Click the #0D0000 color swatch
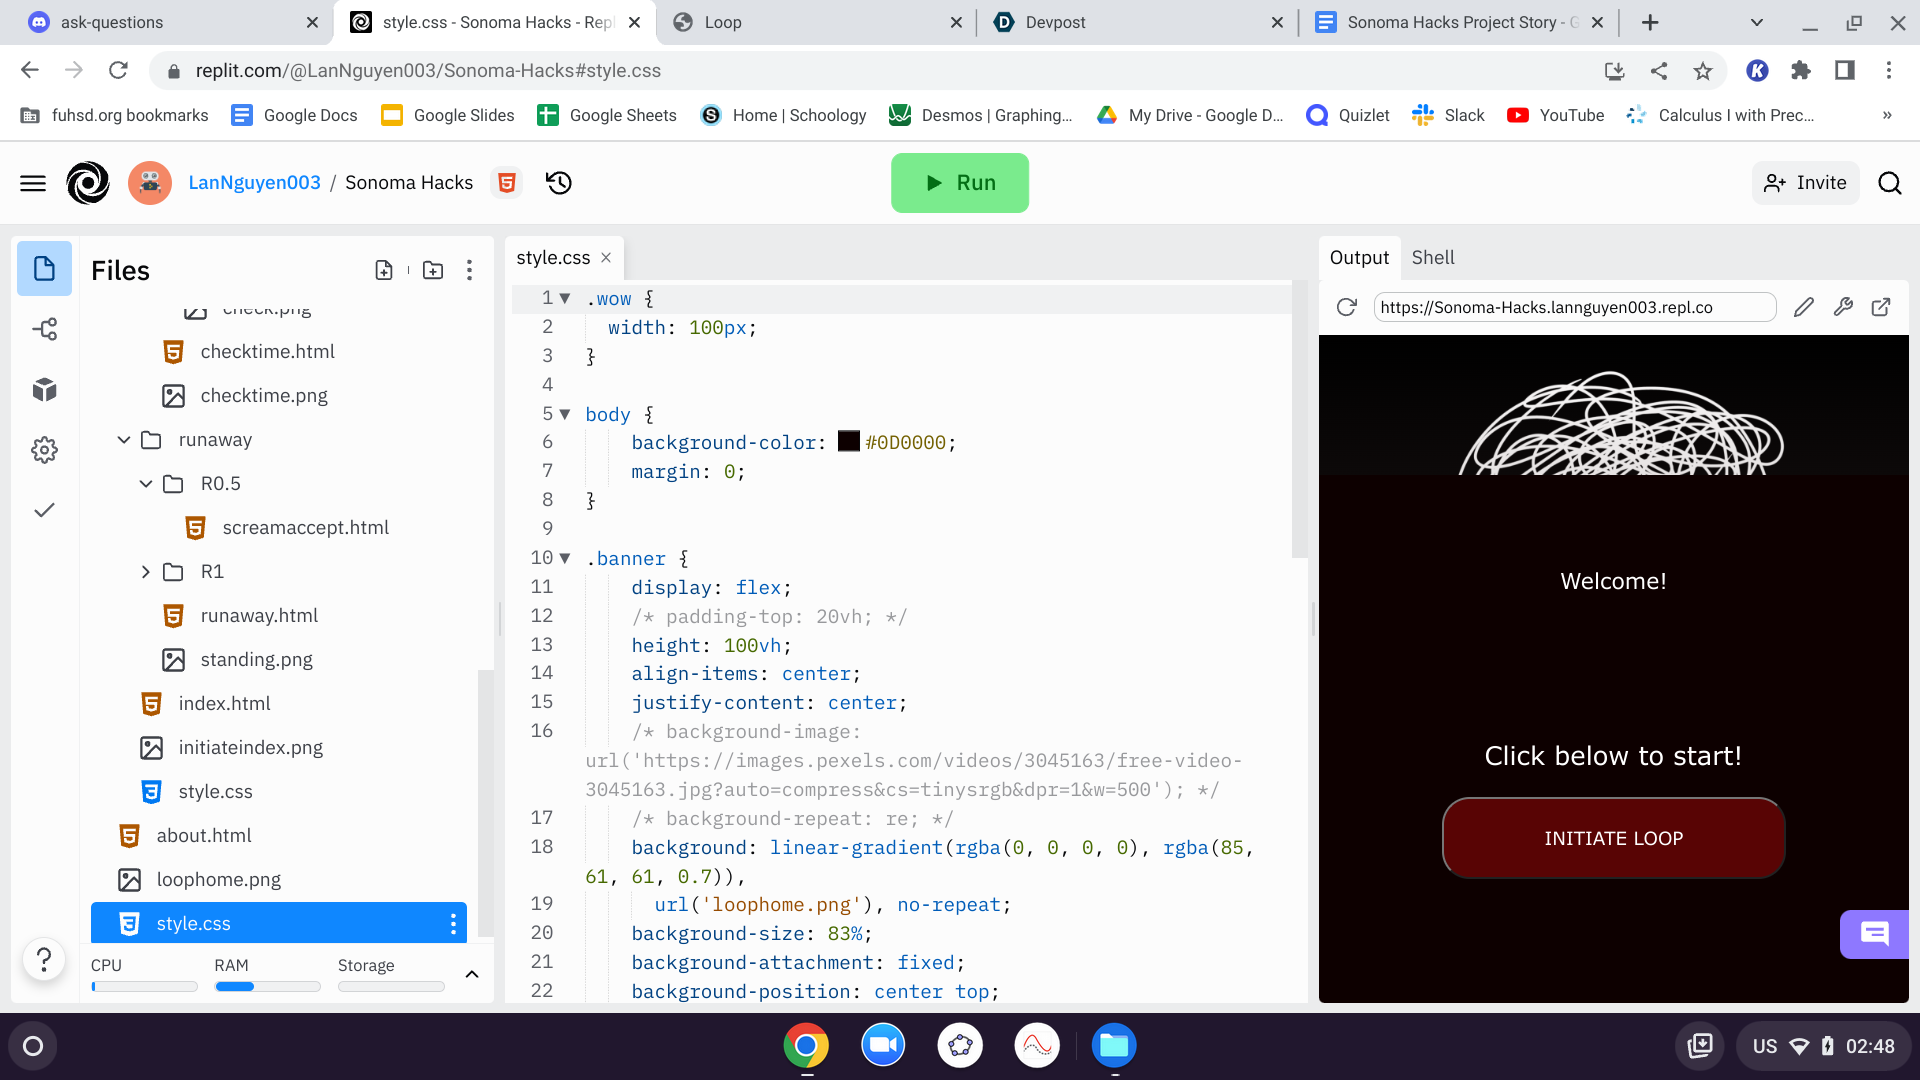Screen dimensions: 1920x1080 [x=848, y=442]
